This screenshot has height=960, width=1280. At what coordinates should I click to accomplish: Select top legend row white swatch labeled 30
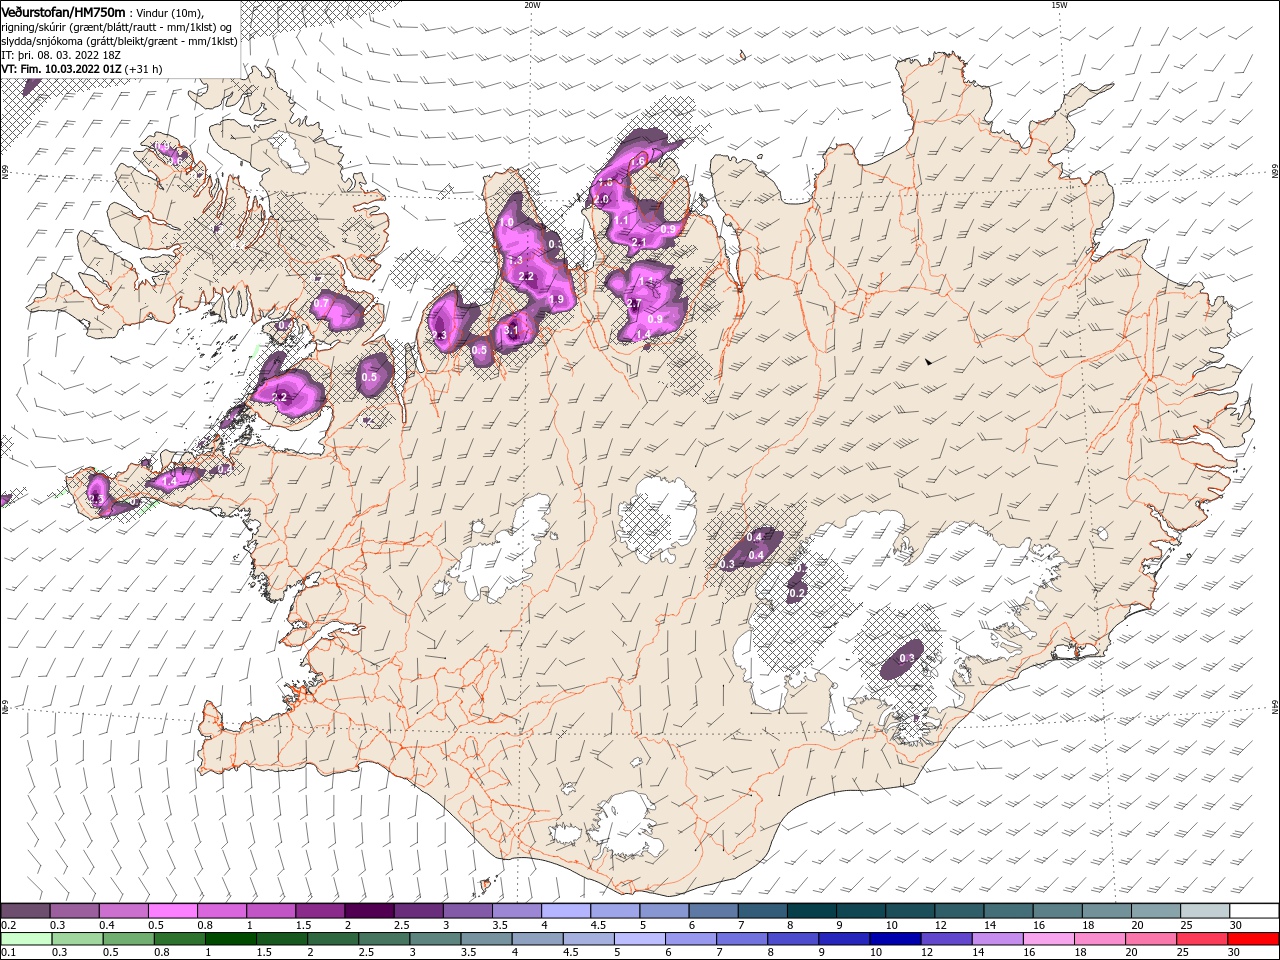point(1253,911)
